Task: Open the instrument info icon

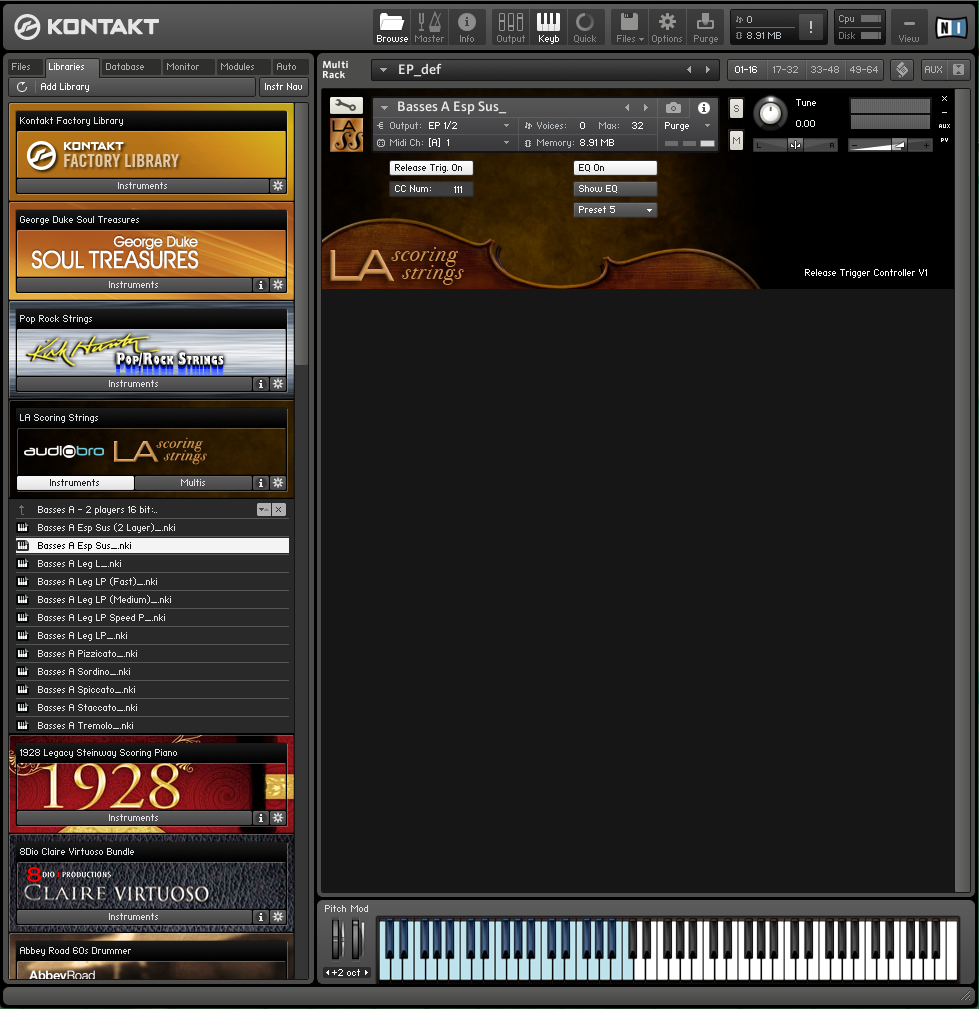Action: [x=704, y=107]
